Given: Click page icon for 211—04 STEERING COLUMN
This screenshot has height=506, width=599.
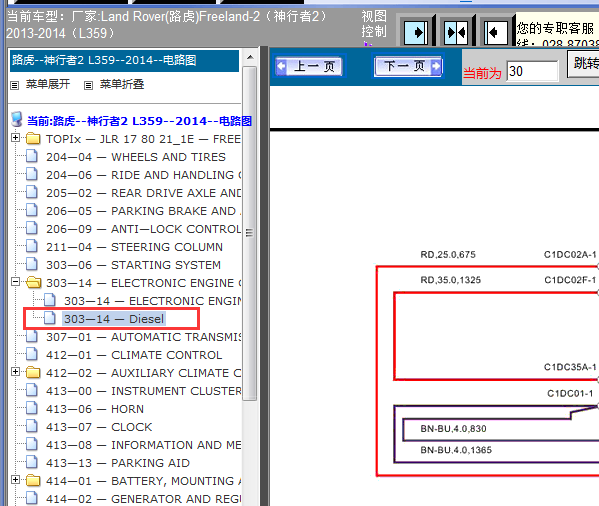Looking at the screenshot, I should (32, 246).
